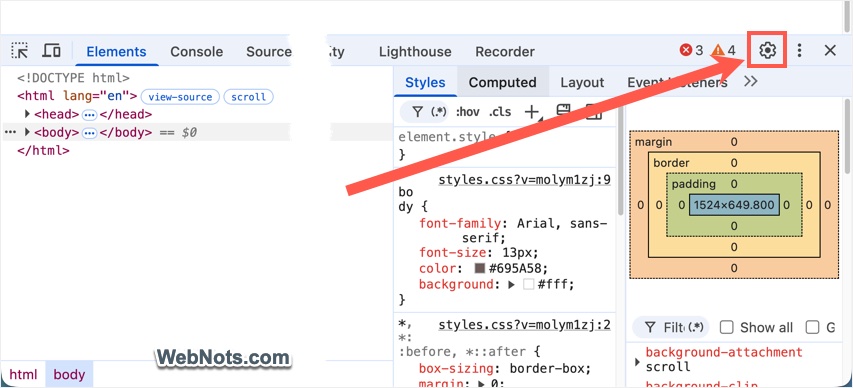Select the Layout sidebar tab
This screenshot has width=853, height=388.
coord(582,83)
